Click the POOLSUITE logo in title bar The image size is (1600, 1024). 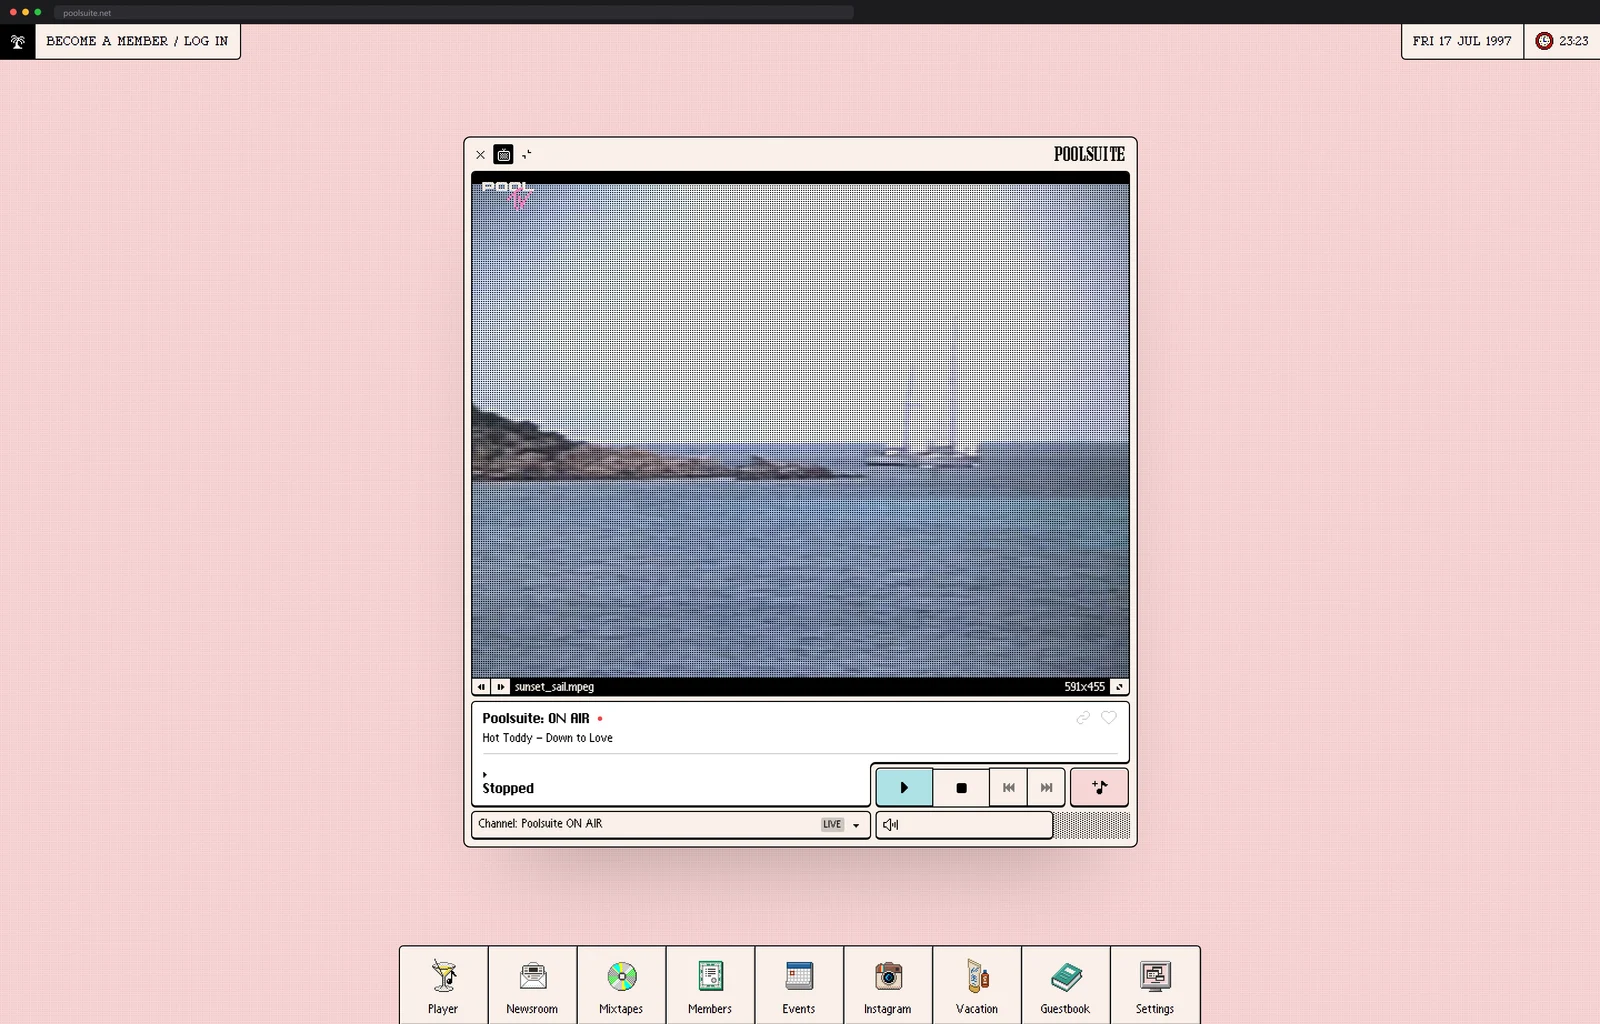tap(1089, 154)
